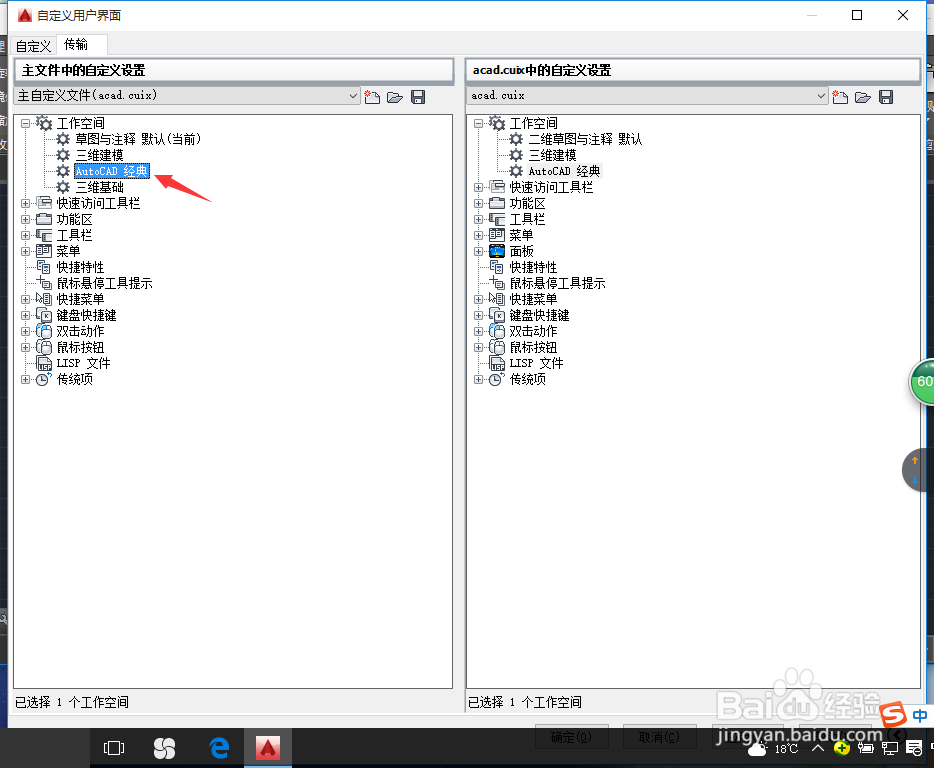This screenshot has width=934, height=768.
Task: Select right 三维建模 workspace
Action: pos(553,156)
